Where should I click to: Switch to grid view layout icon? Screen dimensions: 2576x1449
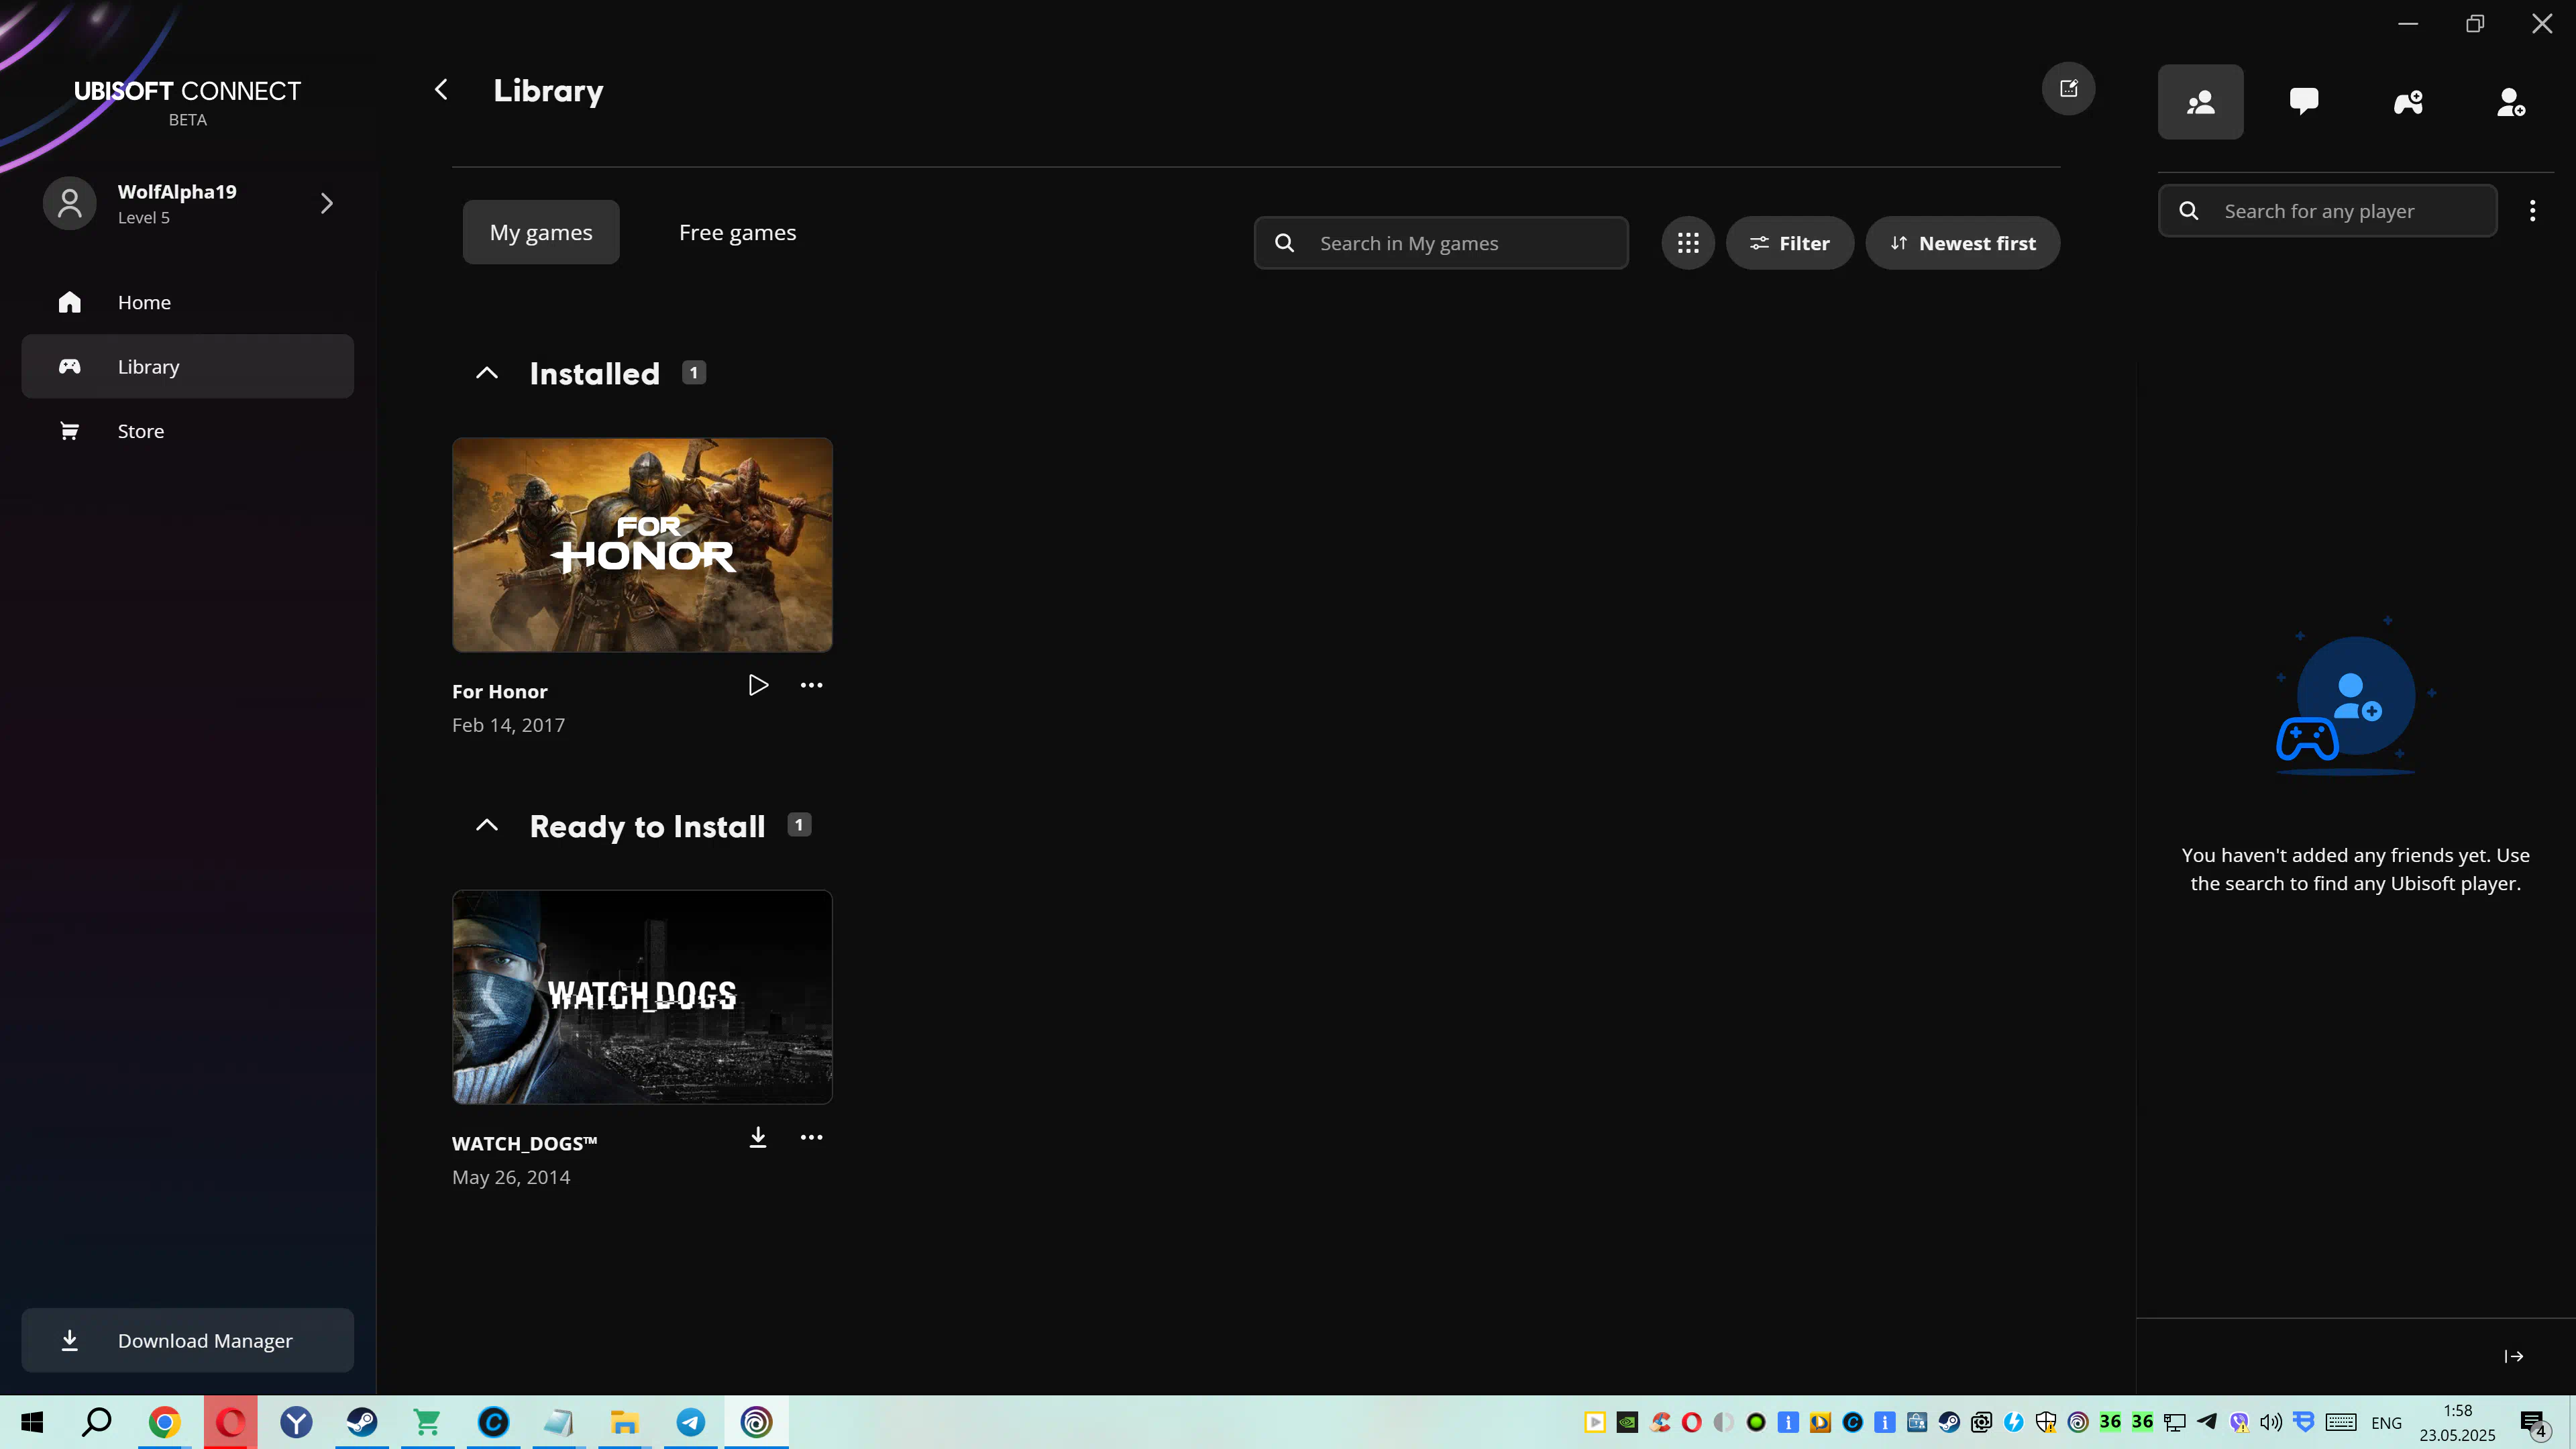point(1688,243)
